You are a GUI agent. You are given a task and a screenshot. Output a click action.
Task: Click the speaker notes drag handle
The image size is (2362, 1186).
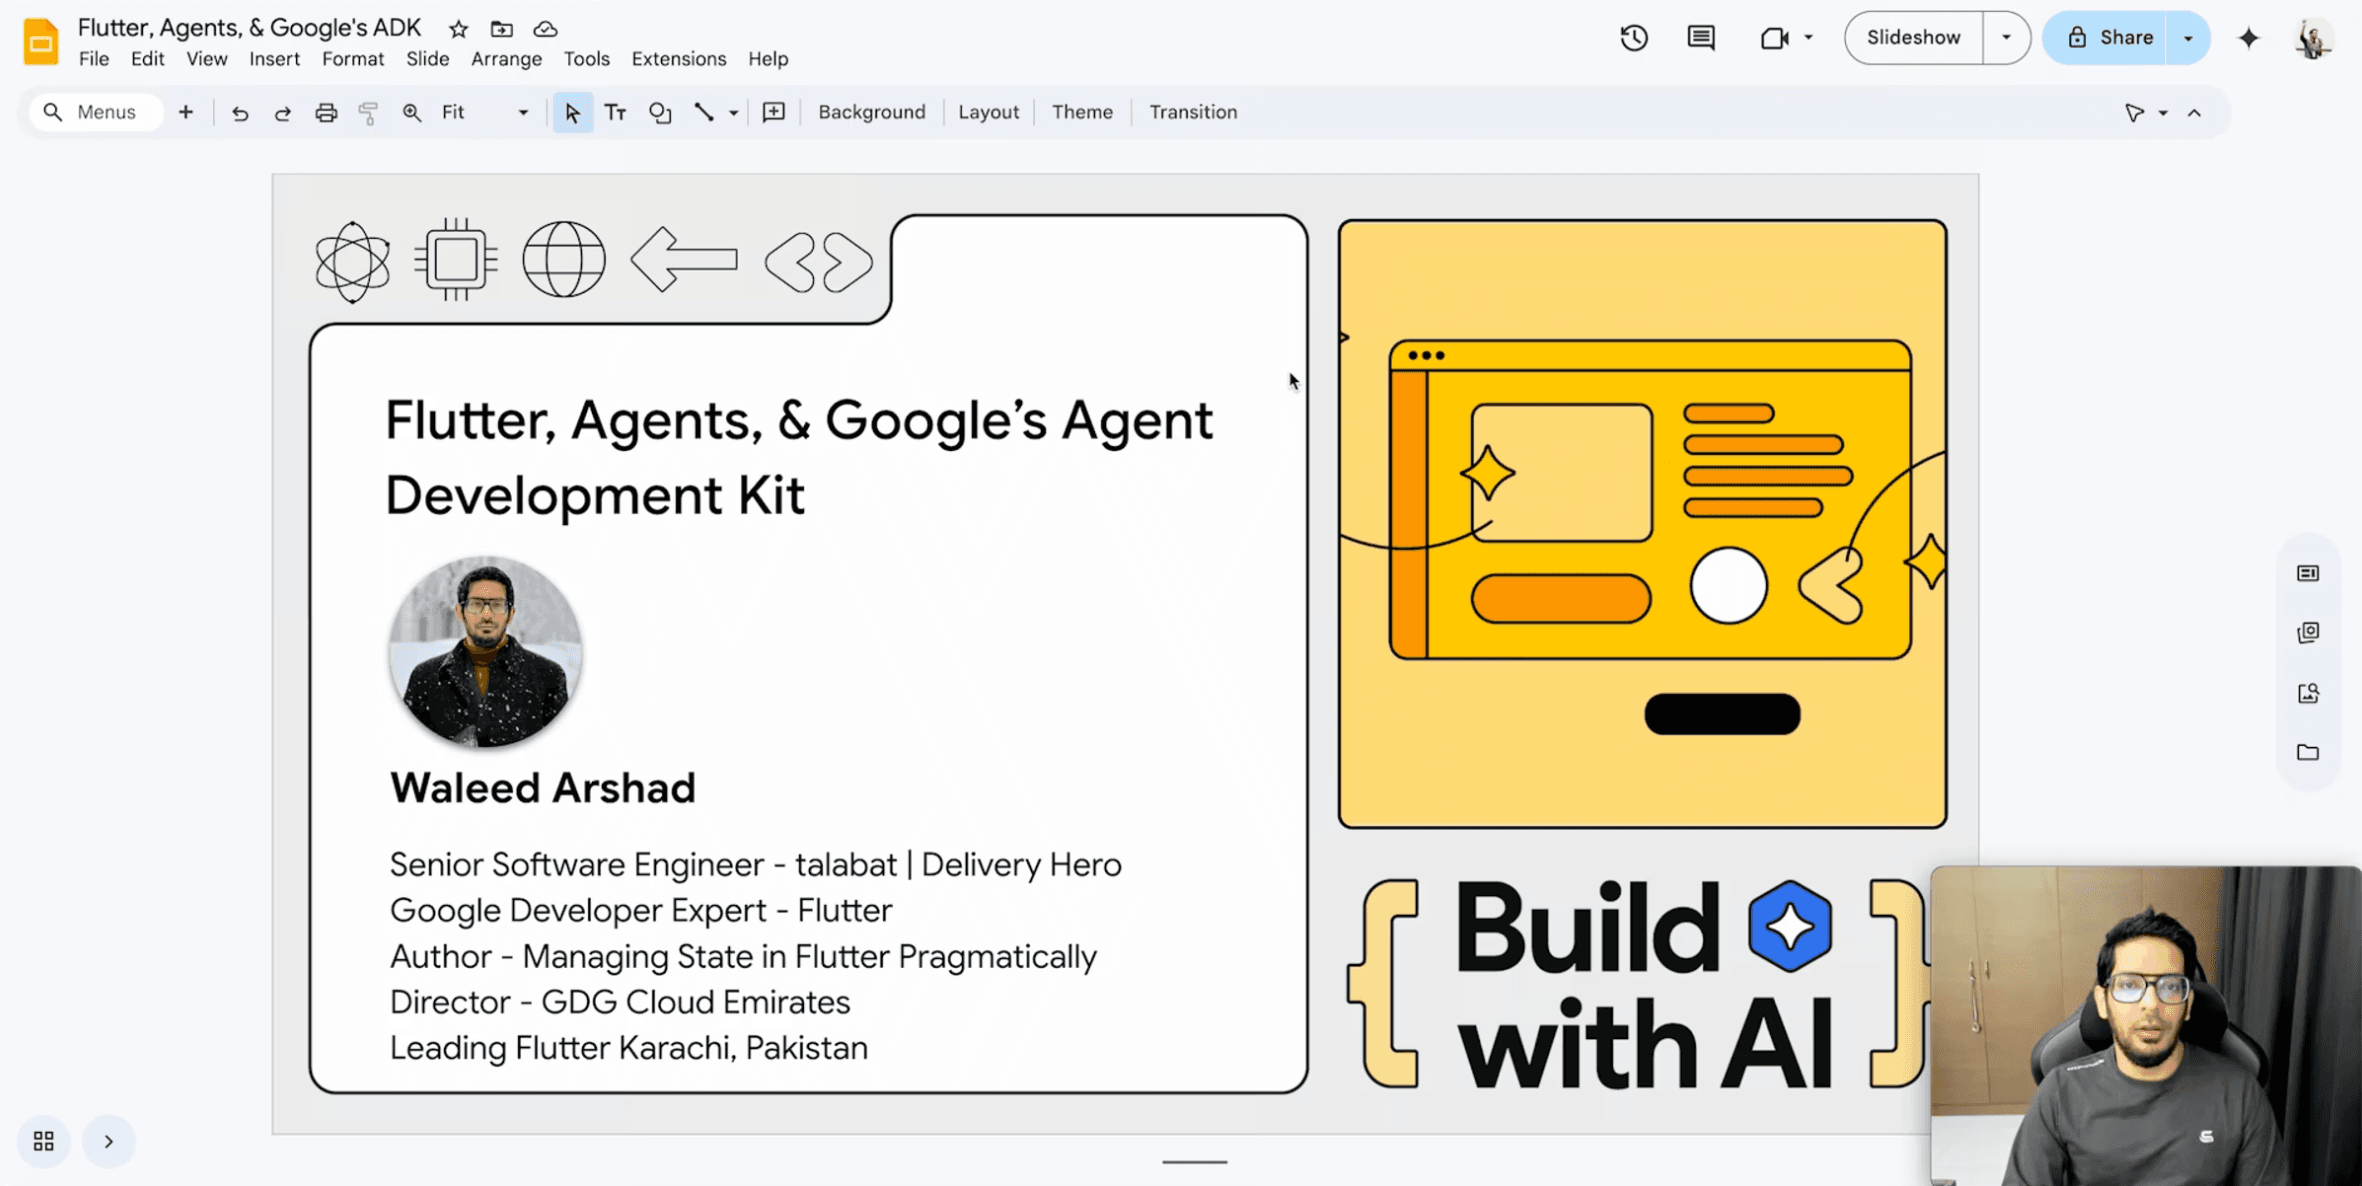pos(1194,1162)
